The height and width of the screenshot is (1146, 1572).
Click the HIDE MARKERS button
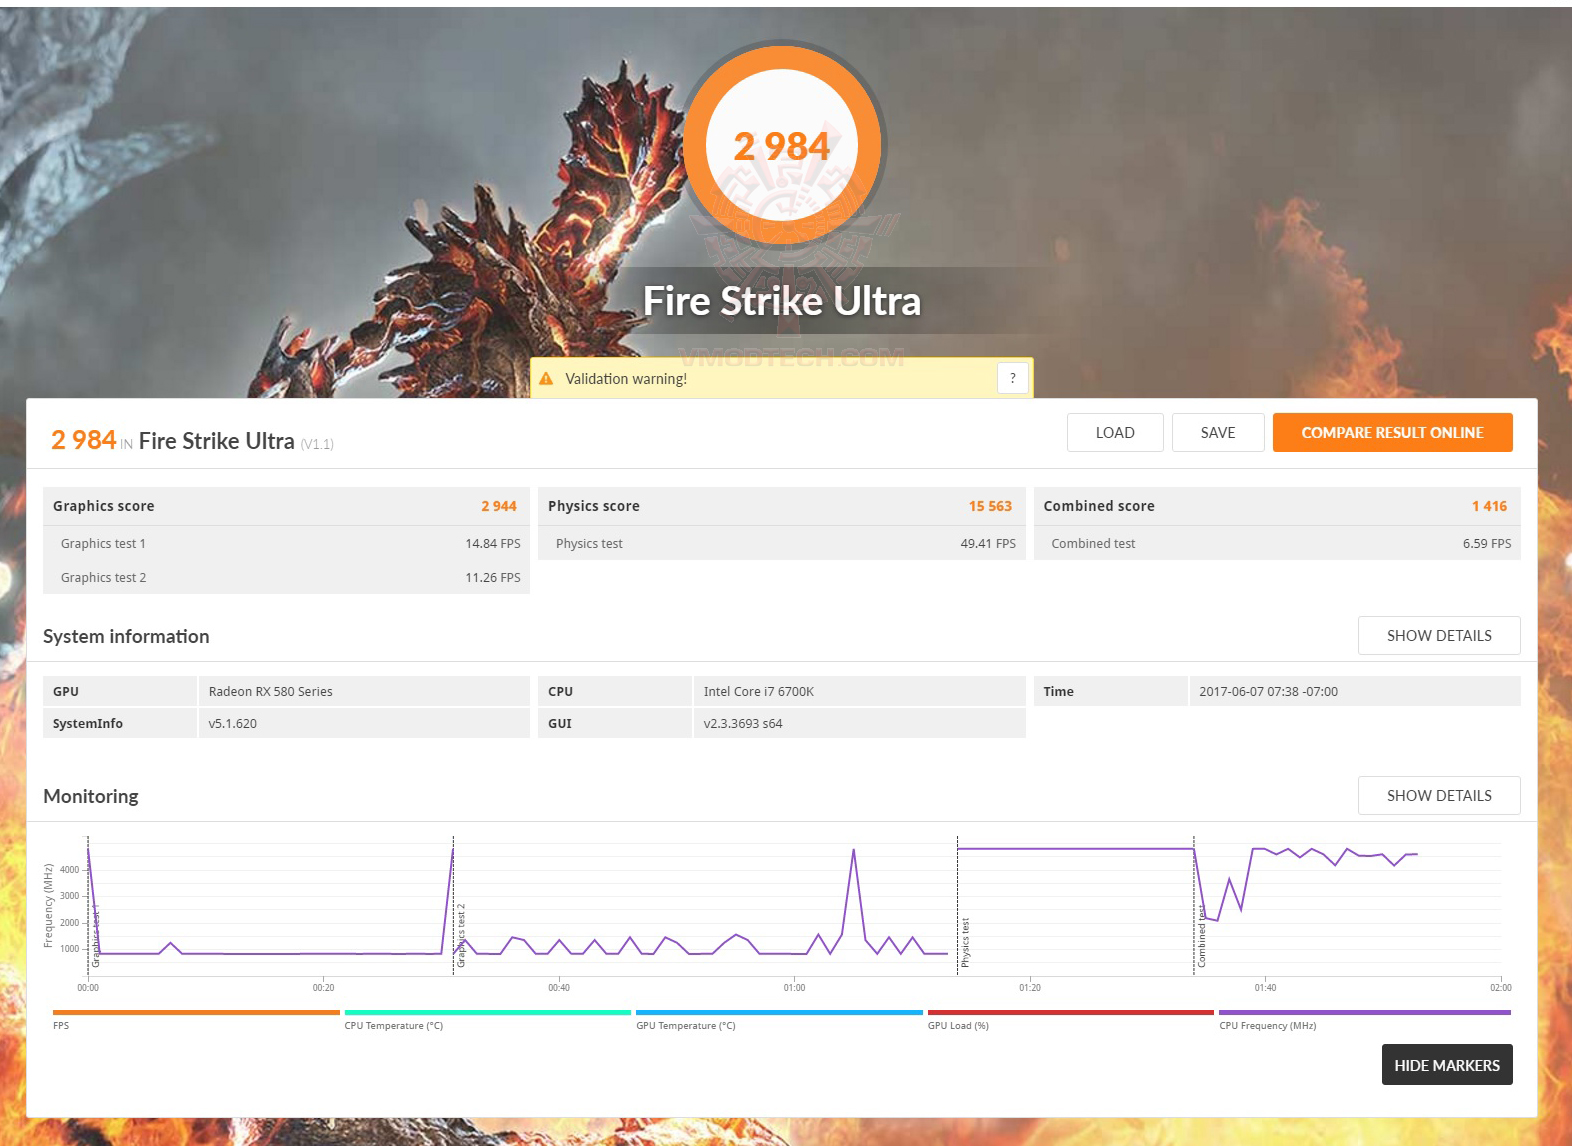point(1447,1065)
